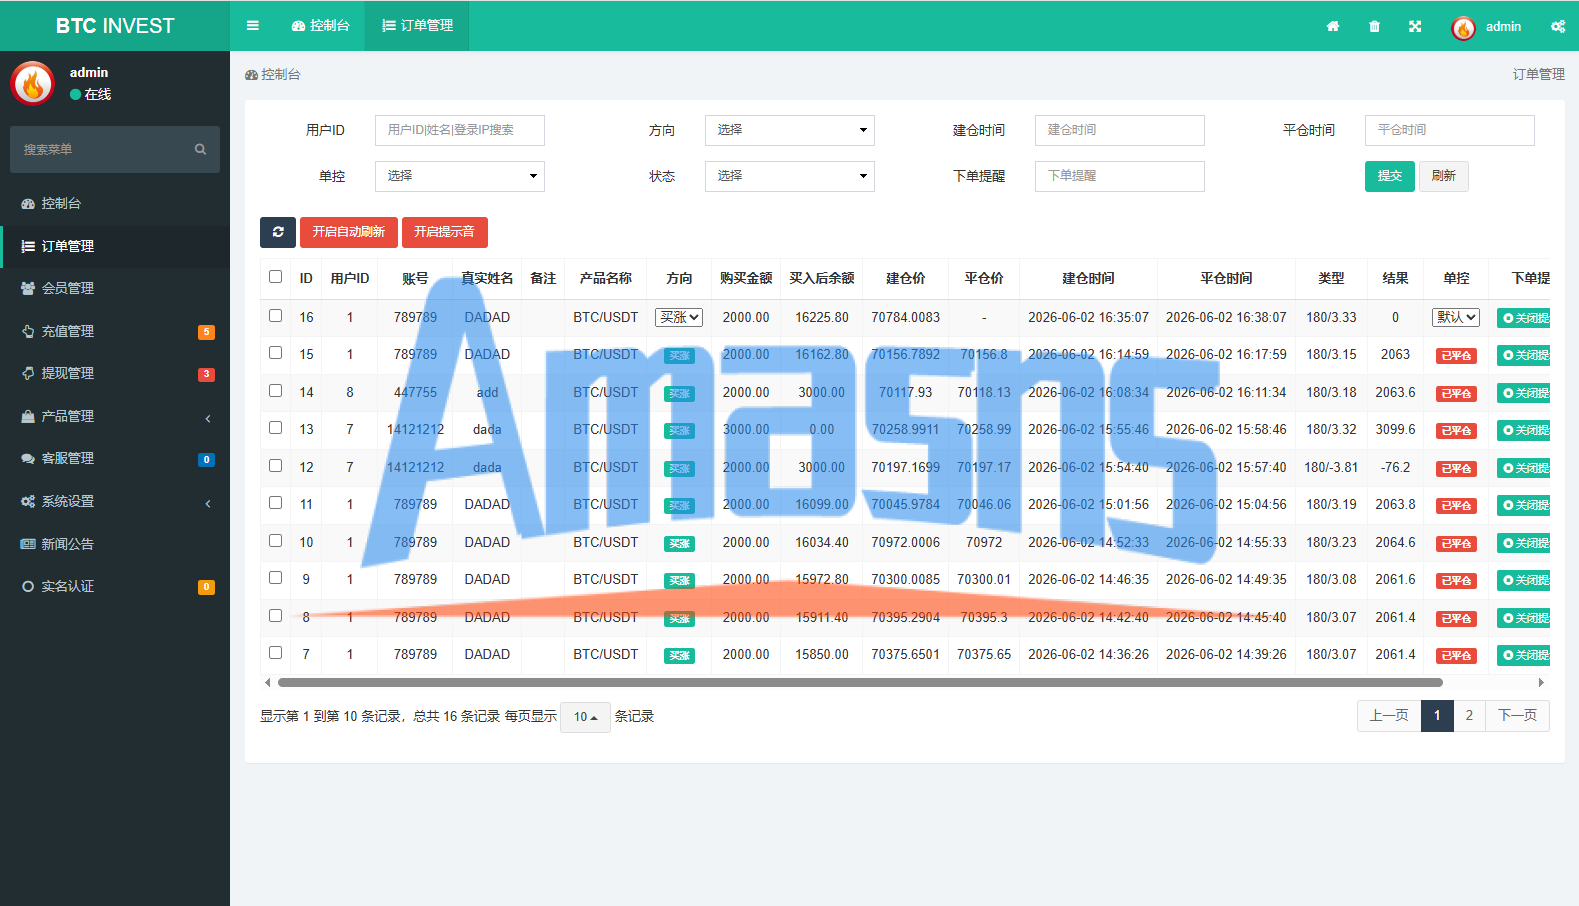Tick the checkbox for order ID 15

pos(276,353)
